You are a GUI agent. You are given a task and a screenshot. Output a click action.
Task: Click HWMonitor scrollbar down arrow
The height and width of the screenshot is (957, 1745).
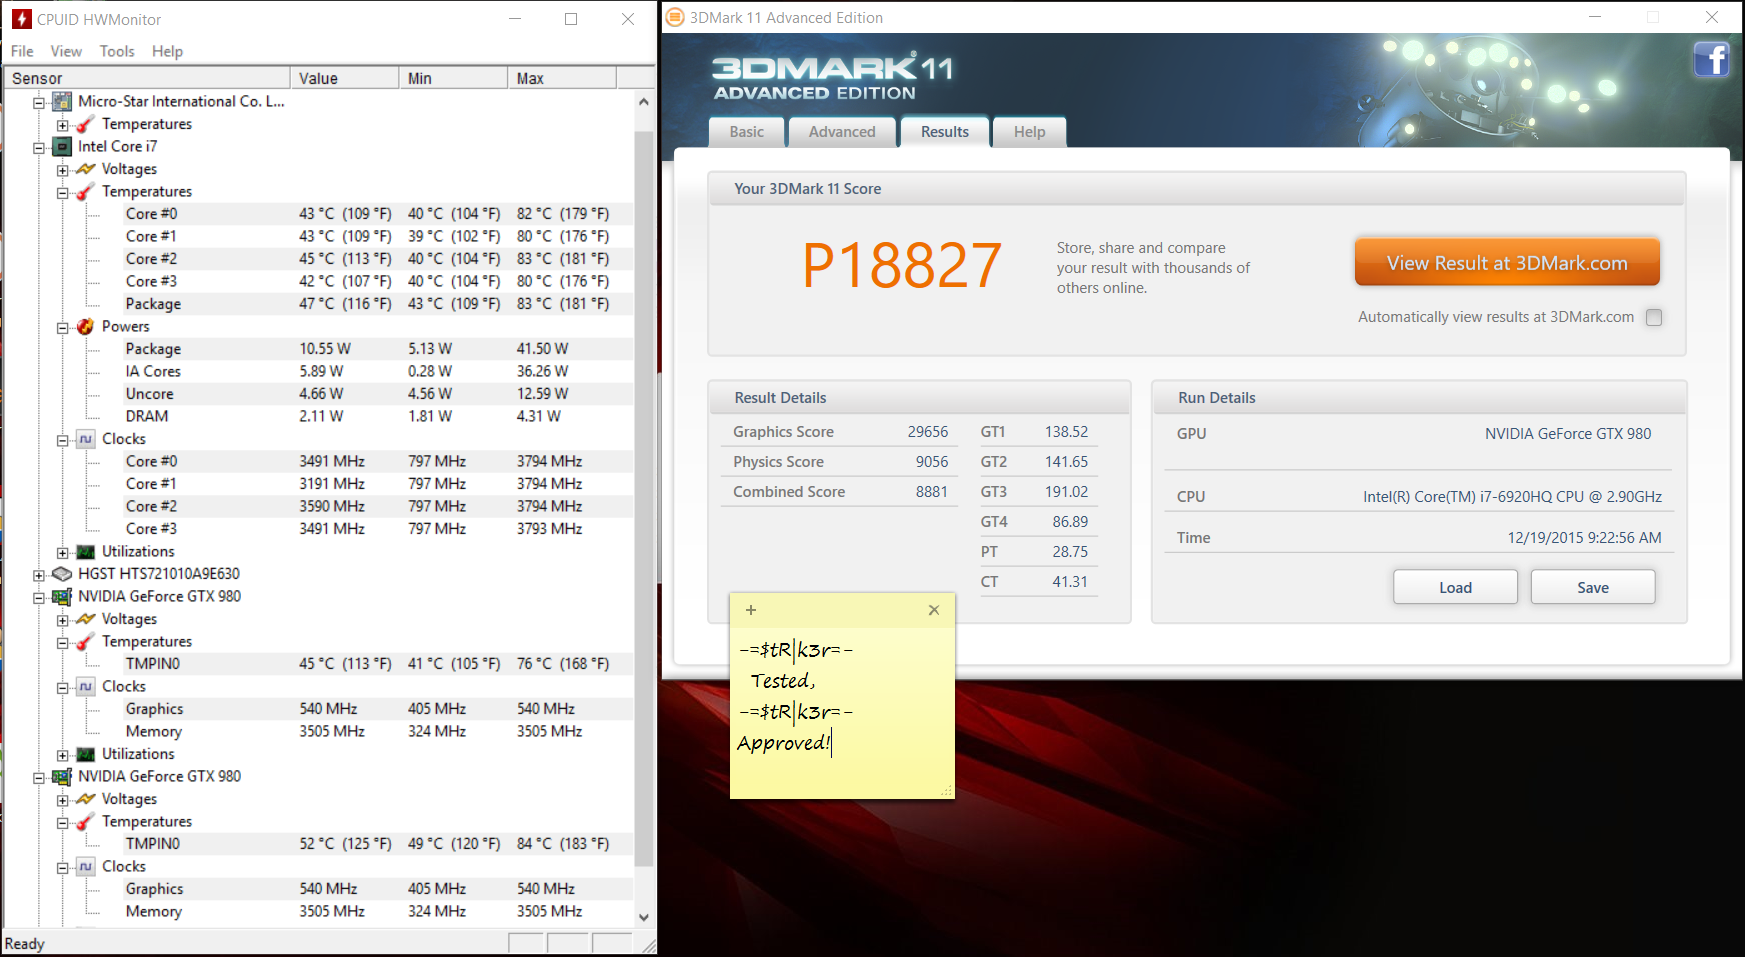[644, 917]
